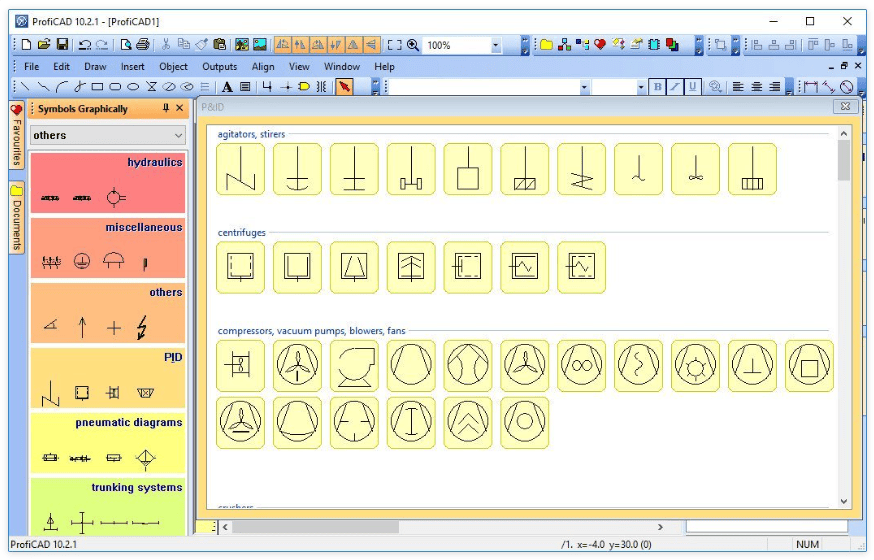Toggle the align text right button

point(775,86)
